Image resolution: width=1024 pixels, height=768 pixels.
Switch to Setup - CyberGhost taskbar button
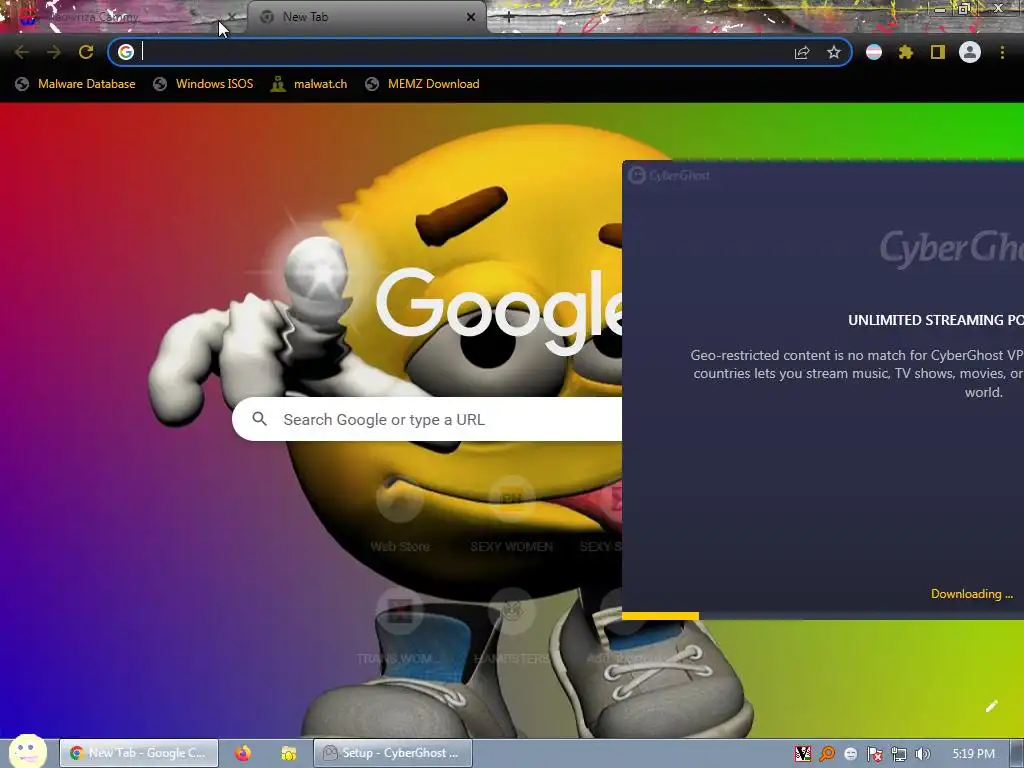pyautogui.click(x=392, y=753)
